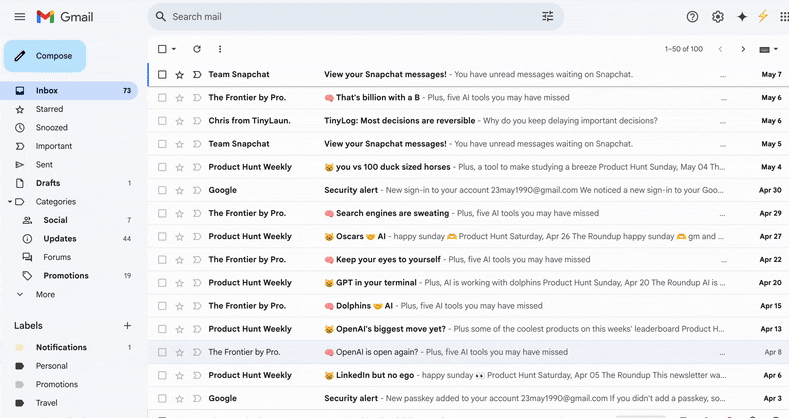Image resolution: width=789 pixels, height=418 pixels.
Task: Open select dropdown arrow beside select-all checkbox
Action: [x=174, y=49]
